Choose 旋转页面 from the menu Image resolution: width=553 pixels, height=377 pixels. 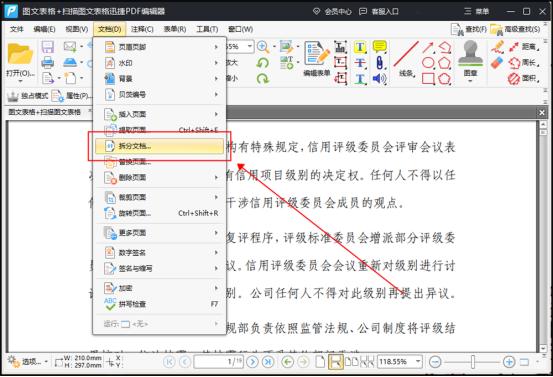pos(160,213)
